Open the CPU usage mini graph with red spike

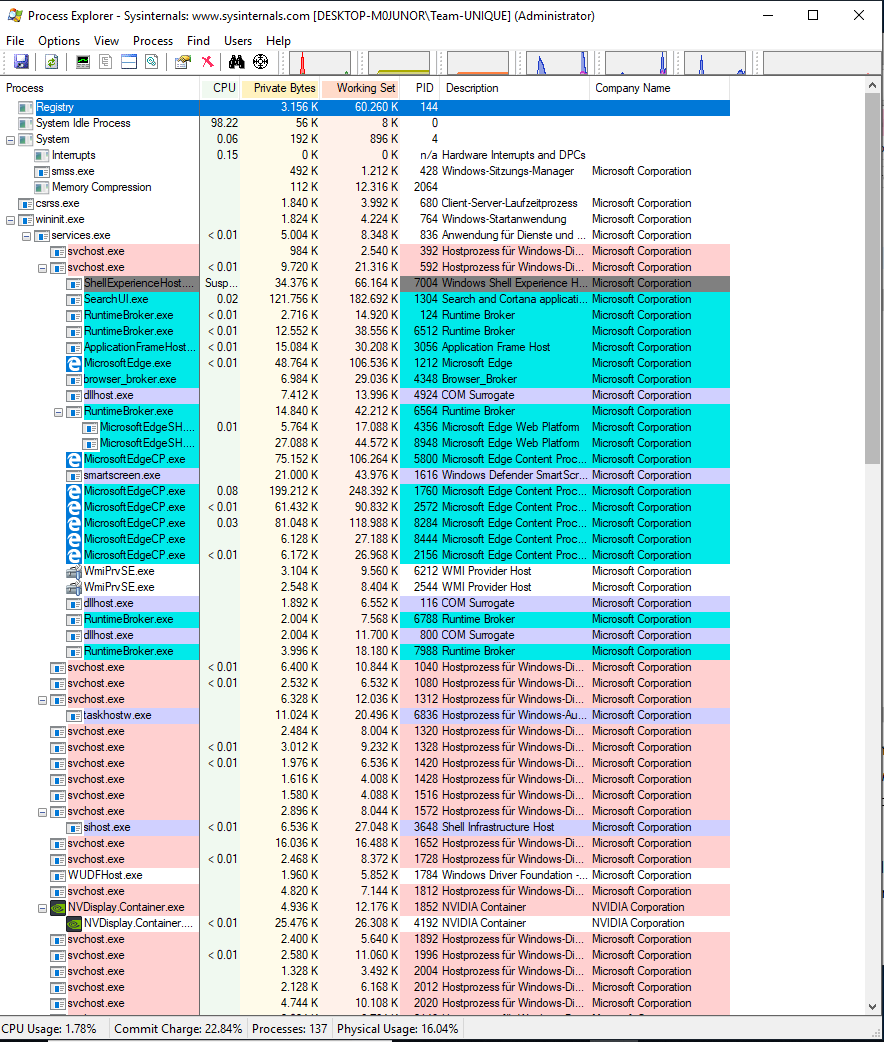(320, 62)
